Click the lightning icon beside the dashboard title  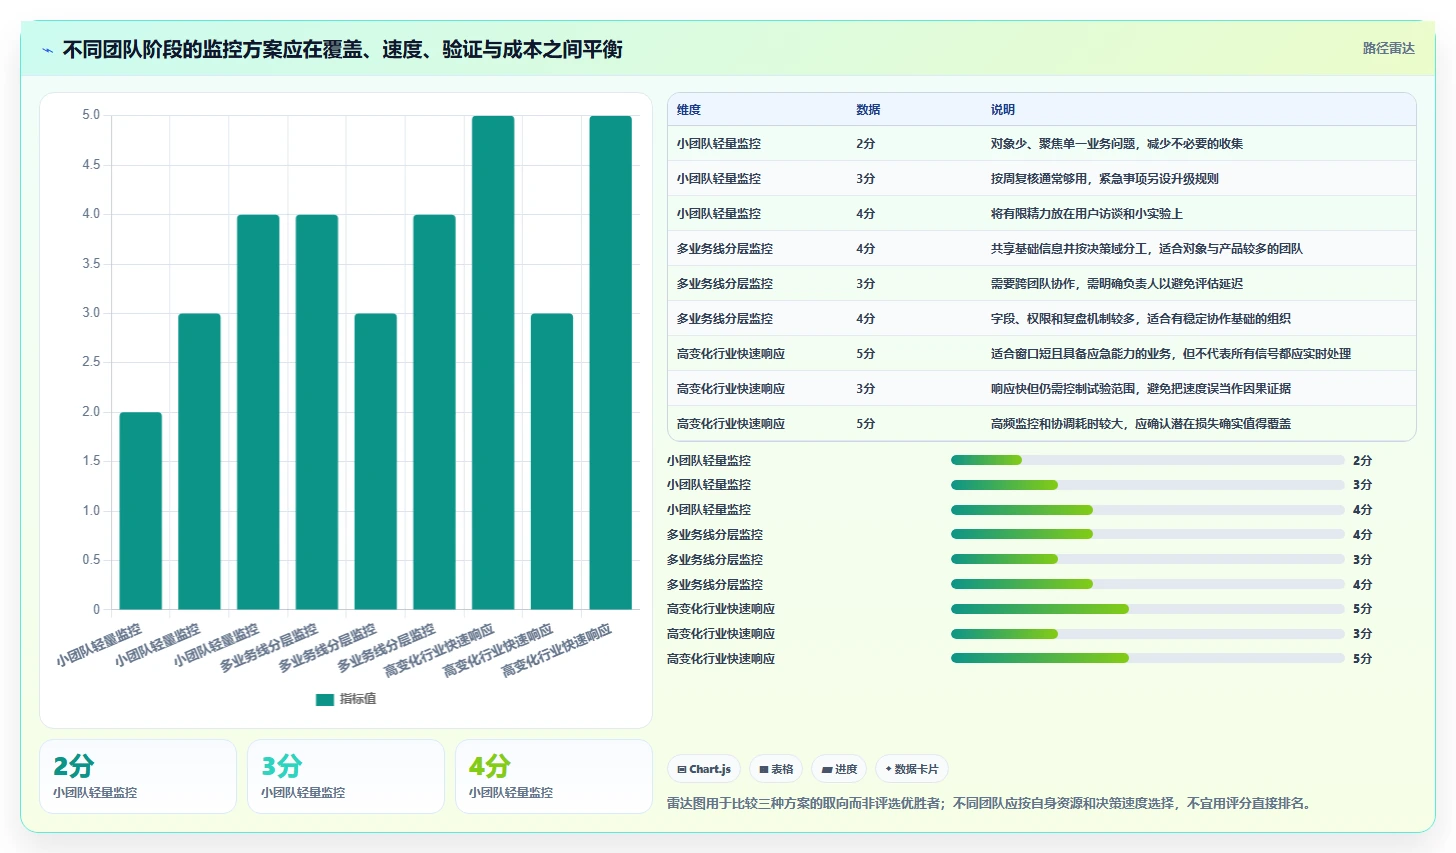(47, 50)
